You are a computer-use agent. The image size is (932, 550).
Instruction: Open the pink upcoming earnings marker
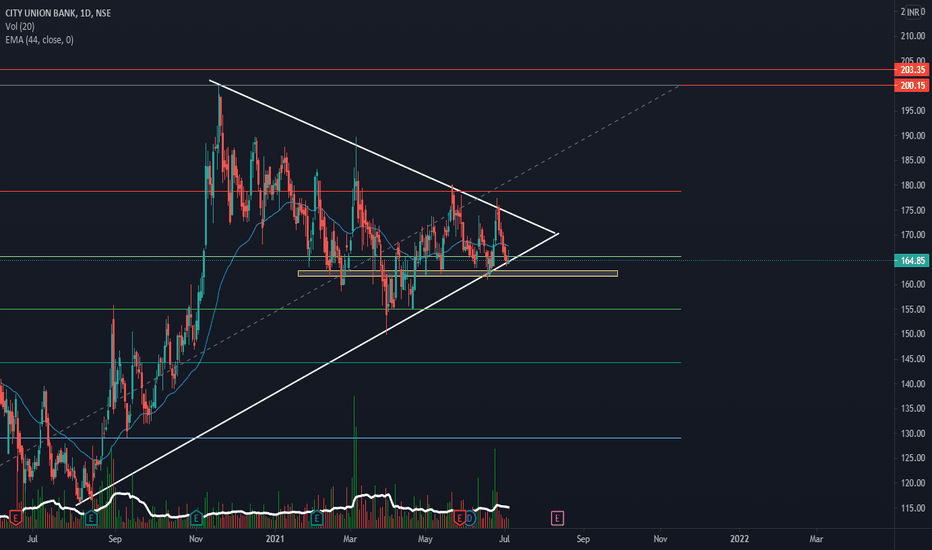pyautogui.click(x=557, y=518)
